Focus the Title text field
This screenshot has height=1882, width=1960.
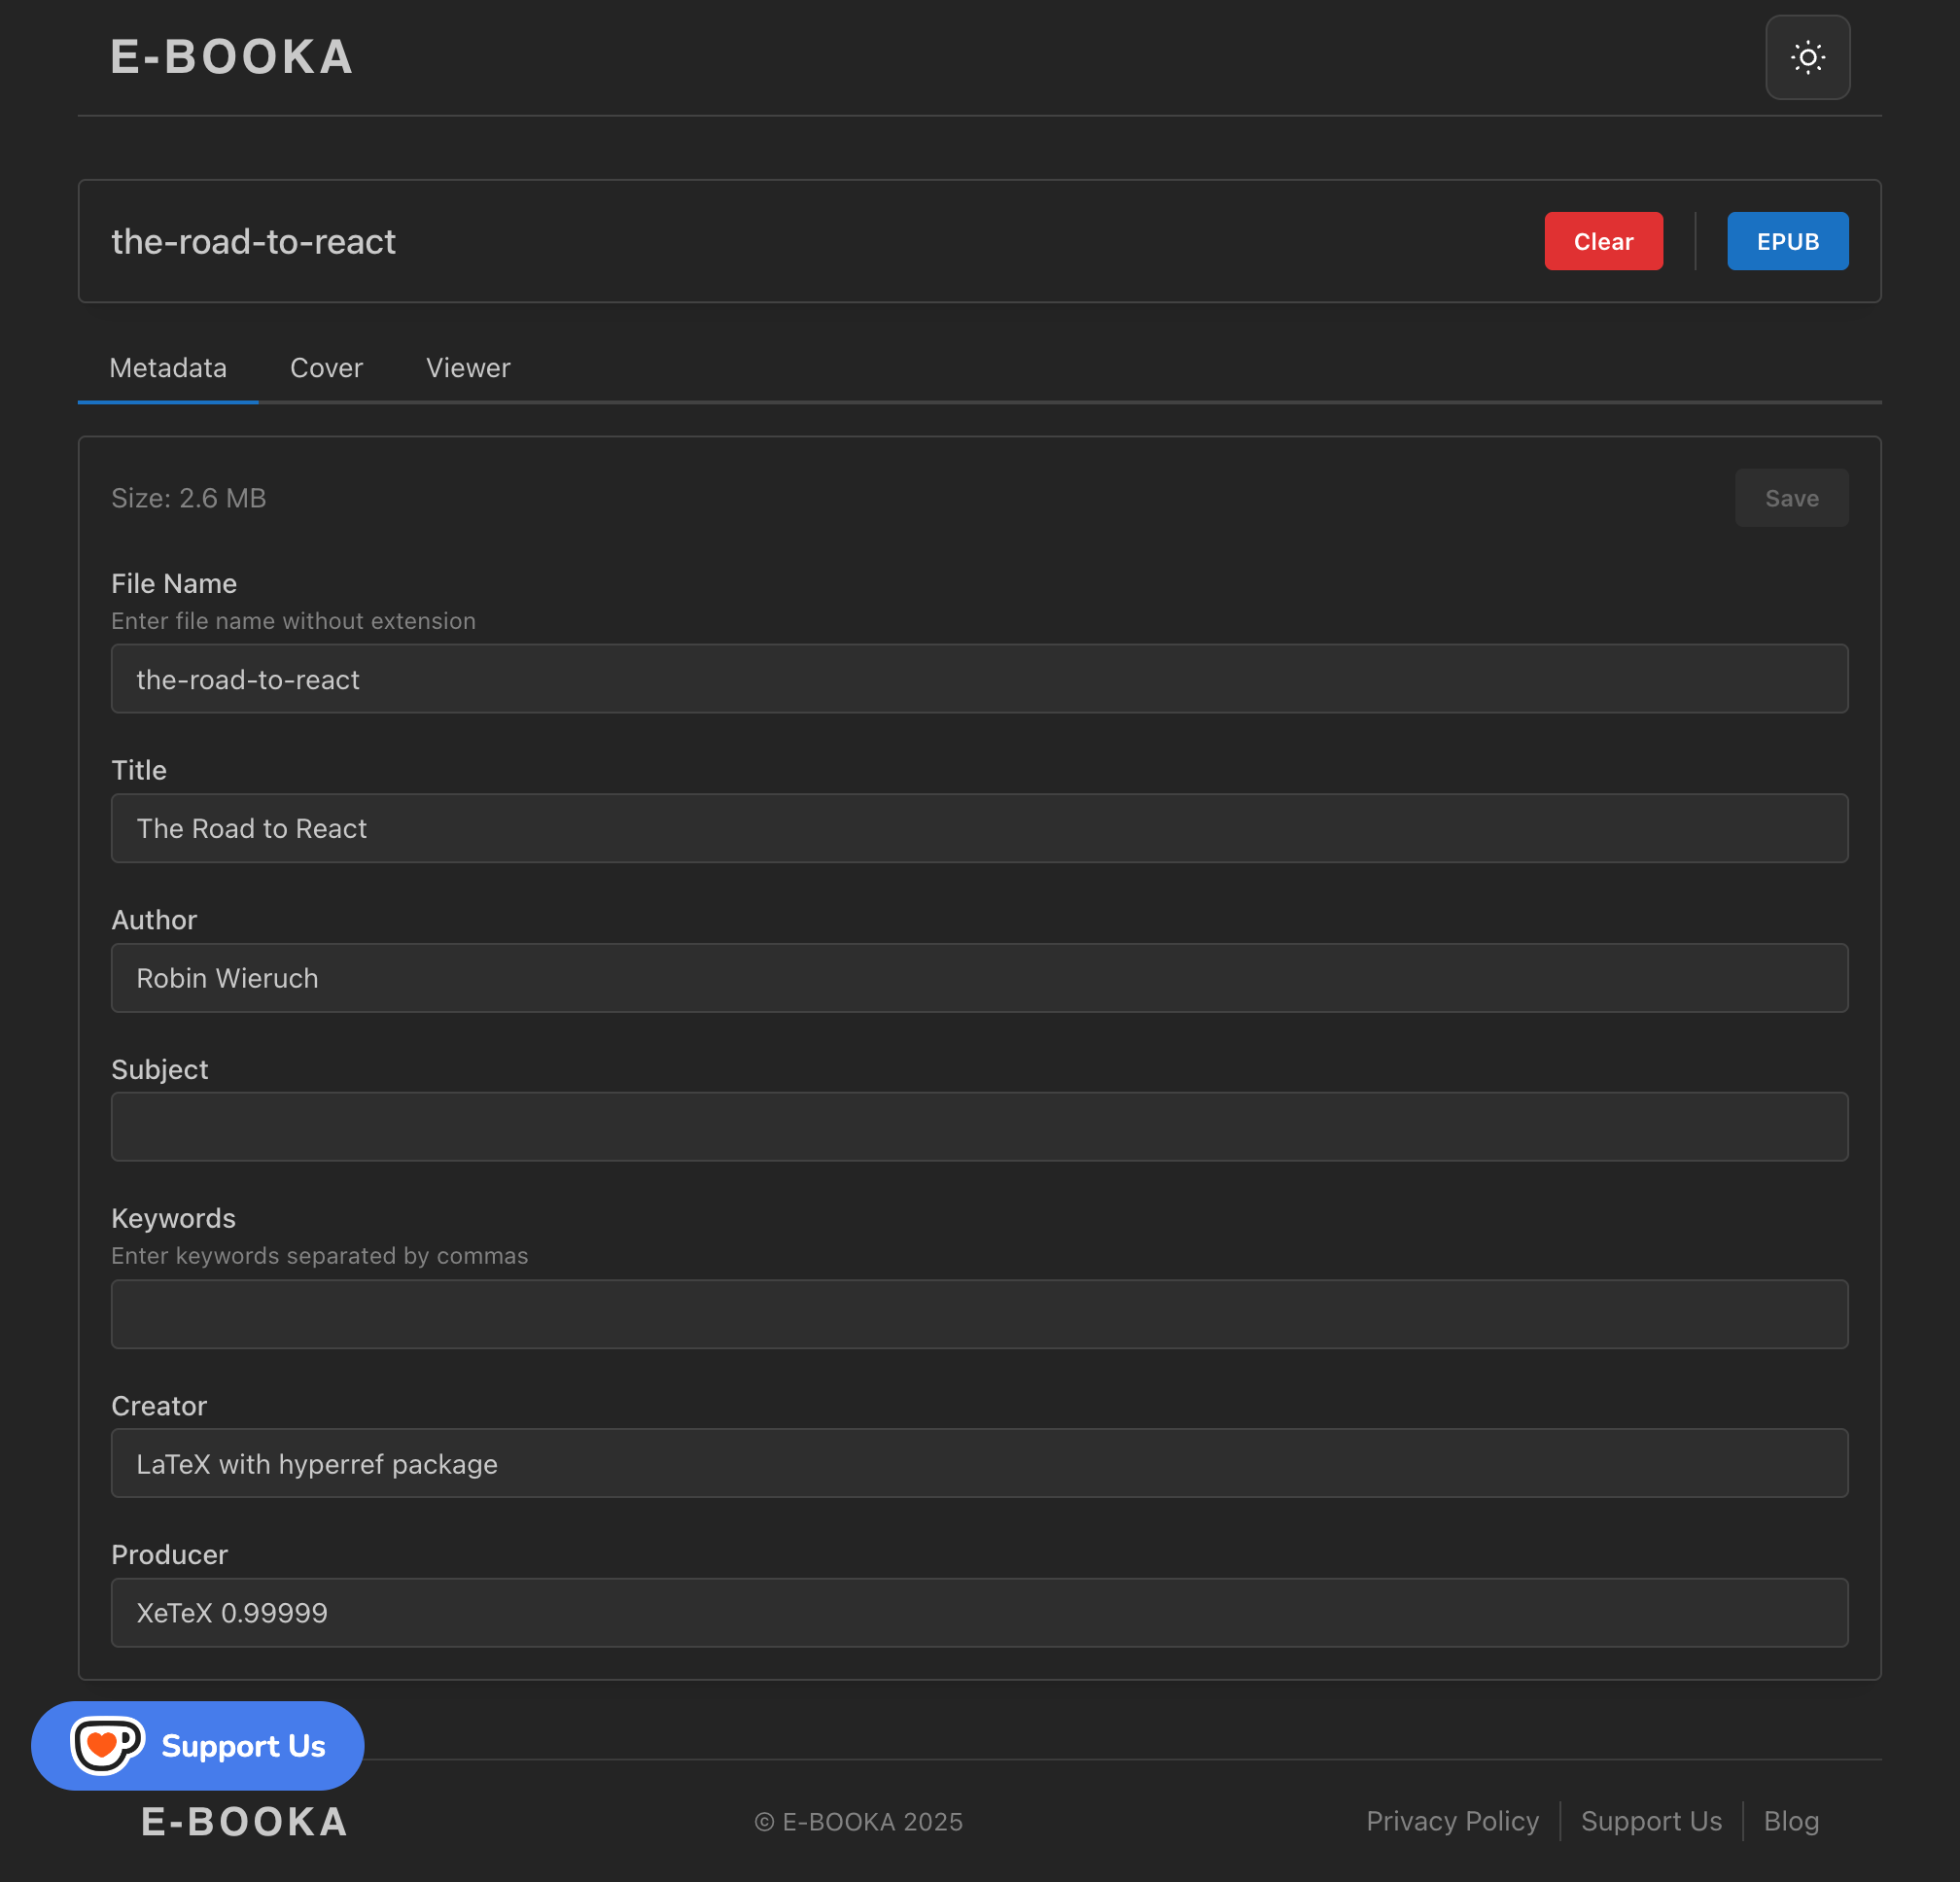979,828
